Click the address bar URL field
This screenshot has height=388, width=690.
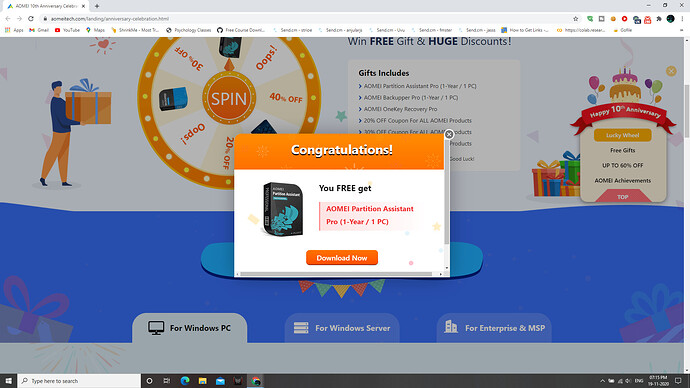308,19
